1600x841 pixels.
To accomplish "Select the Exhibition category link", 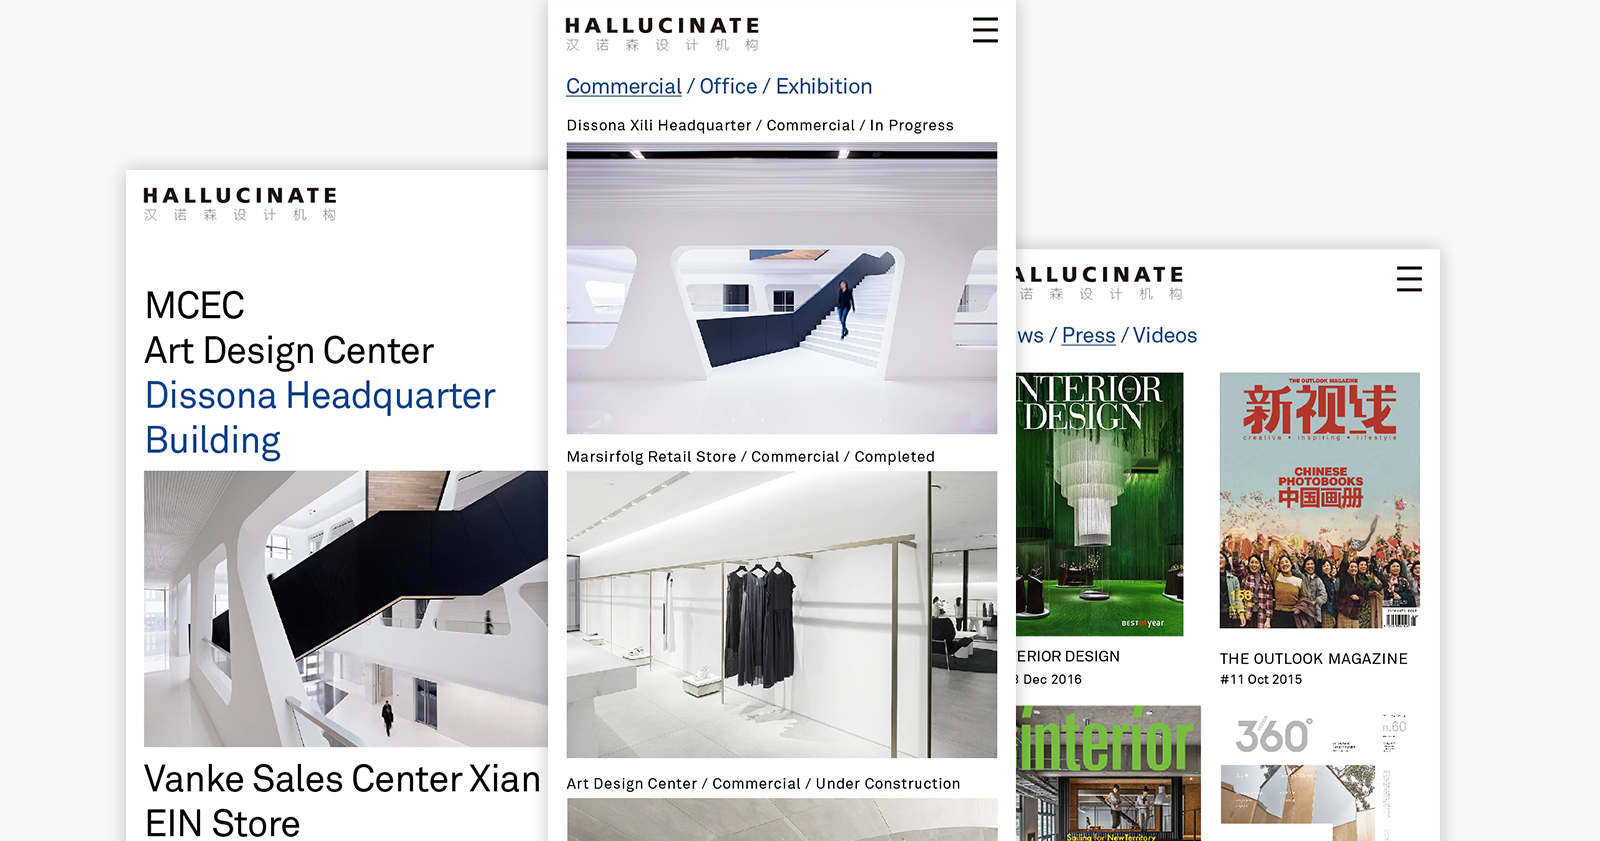I will pyautogui.click(x=824, y=87).
